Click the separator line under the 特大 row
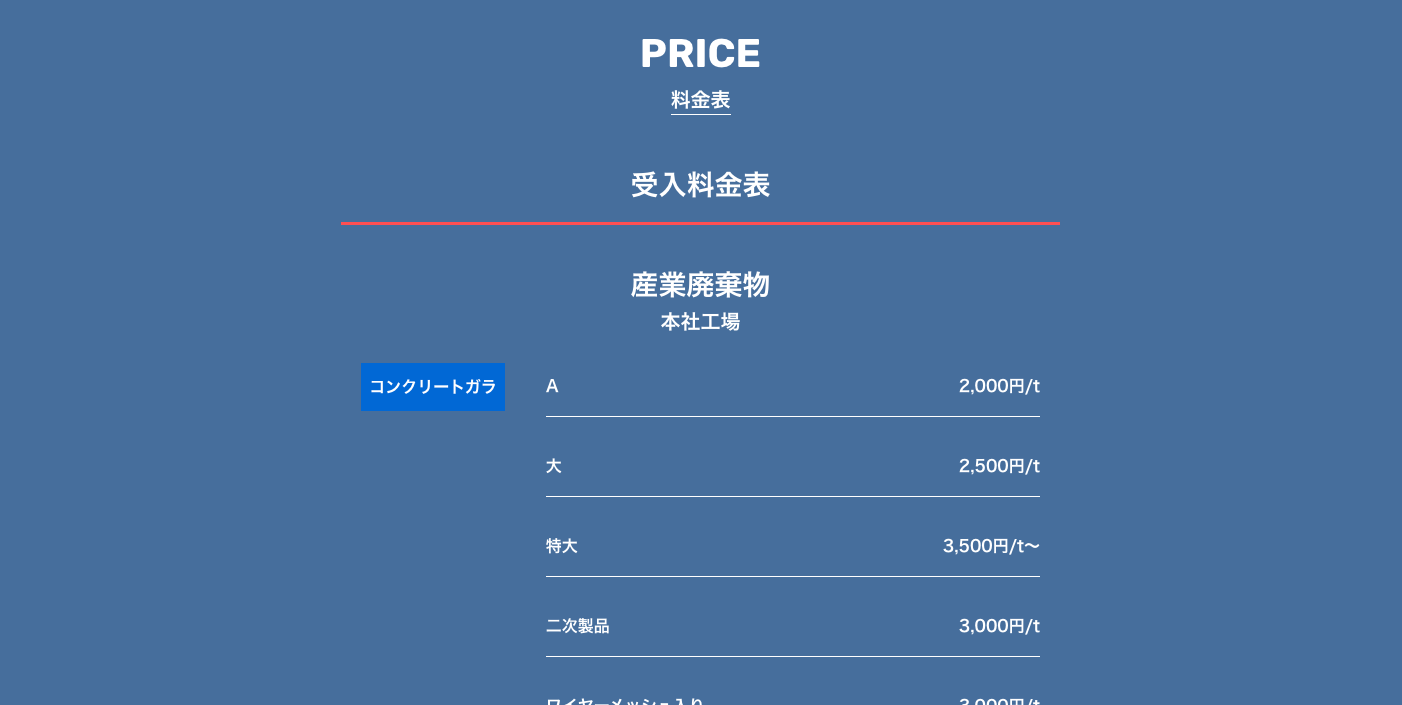The height and width of the screenshot is (705, 1402). coord(793,577)
